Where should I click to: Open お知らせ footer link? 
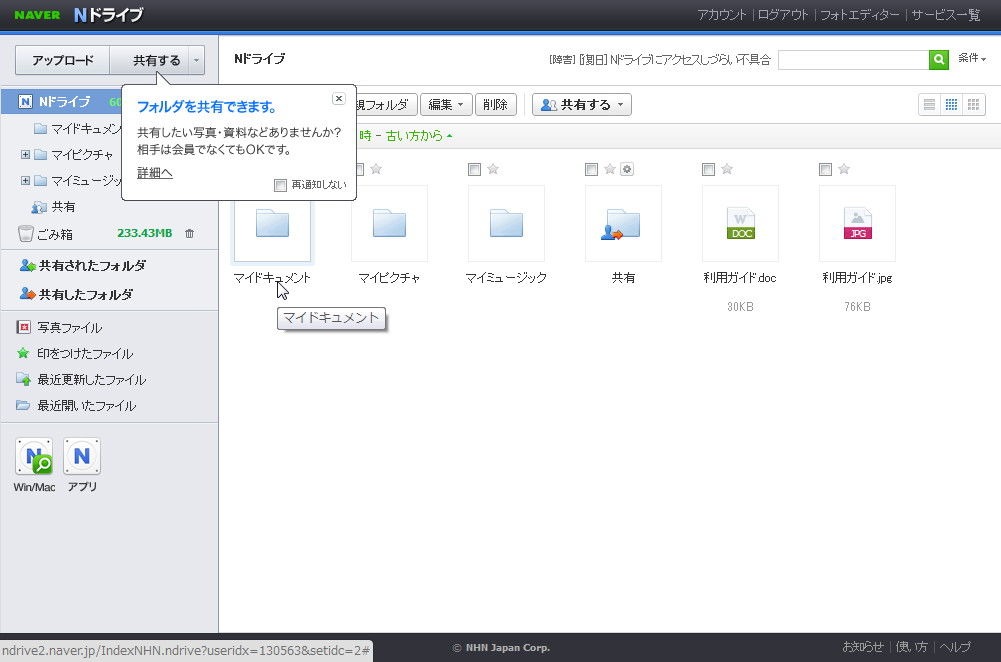click(x=862, y=647)
